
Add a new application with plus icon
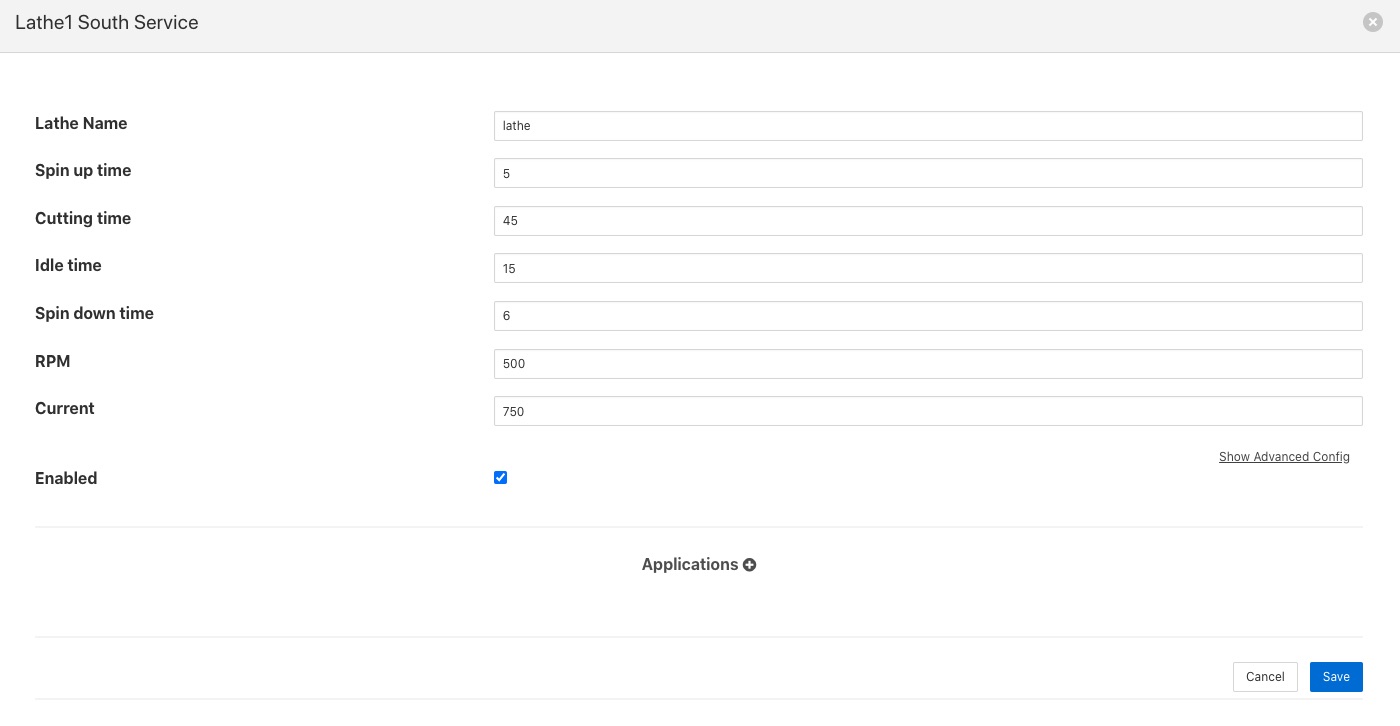(x=750, y=565)
